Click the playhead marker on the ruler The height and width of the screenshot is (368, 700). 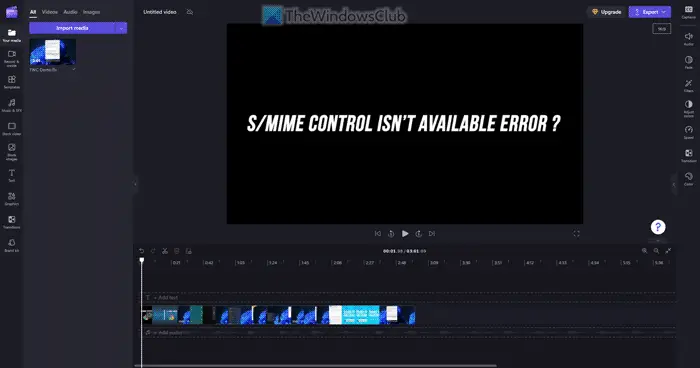point(142,260)
